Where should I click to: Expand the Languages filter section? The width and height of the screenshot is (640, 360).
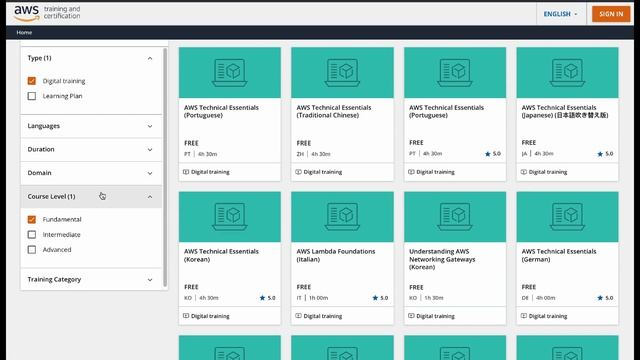(x=90, y=126)
